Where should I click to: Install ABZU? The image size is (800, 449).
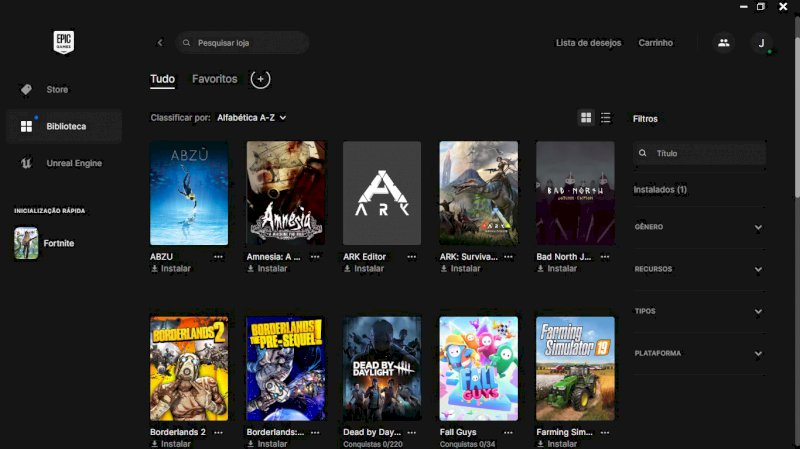point(171,268)
